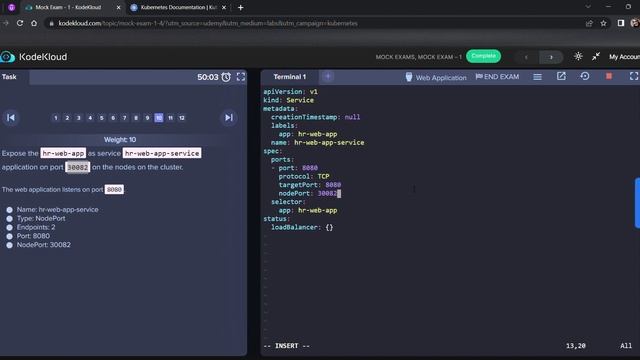Click the reset lab history icon

click(x=585, y=76)
